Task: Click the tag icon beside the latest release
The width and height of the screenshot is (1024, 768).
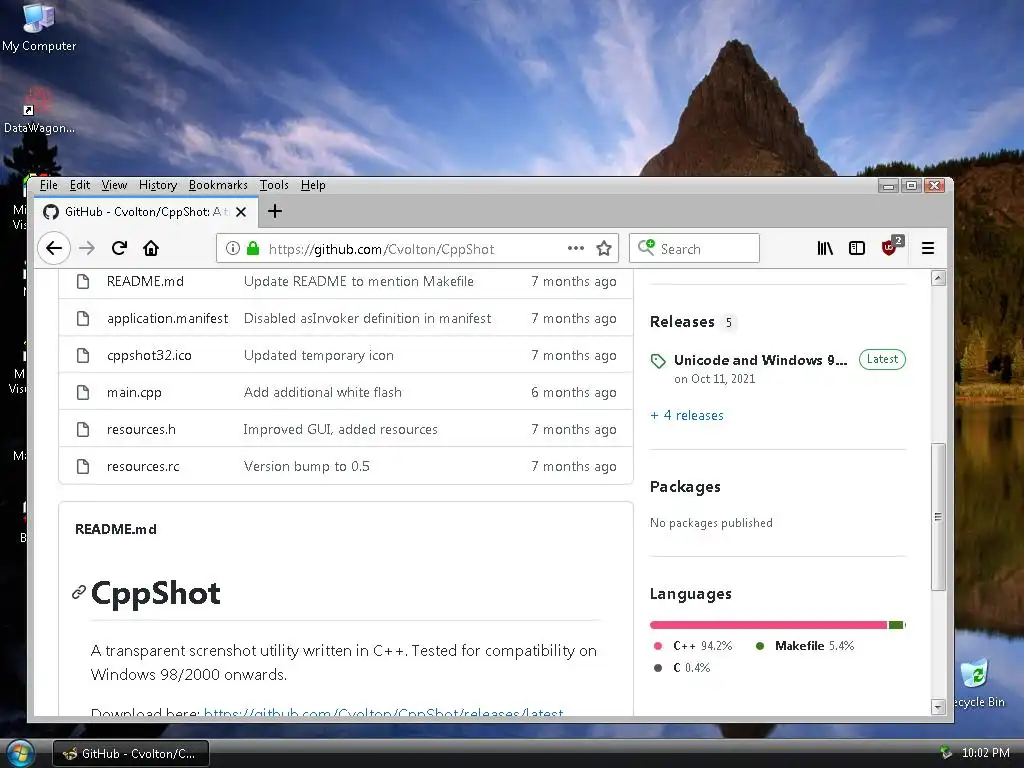Action: [x=658, y=360]
